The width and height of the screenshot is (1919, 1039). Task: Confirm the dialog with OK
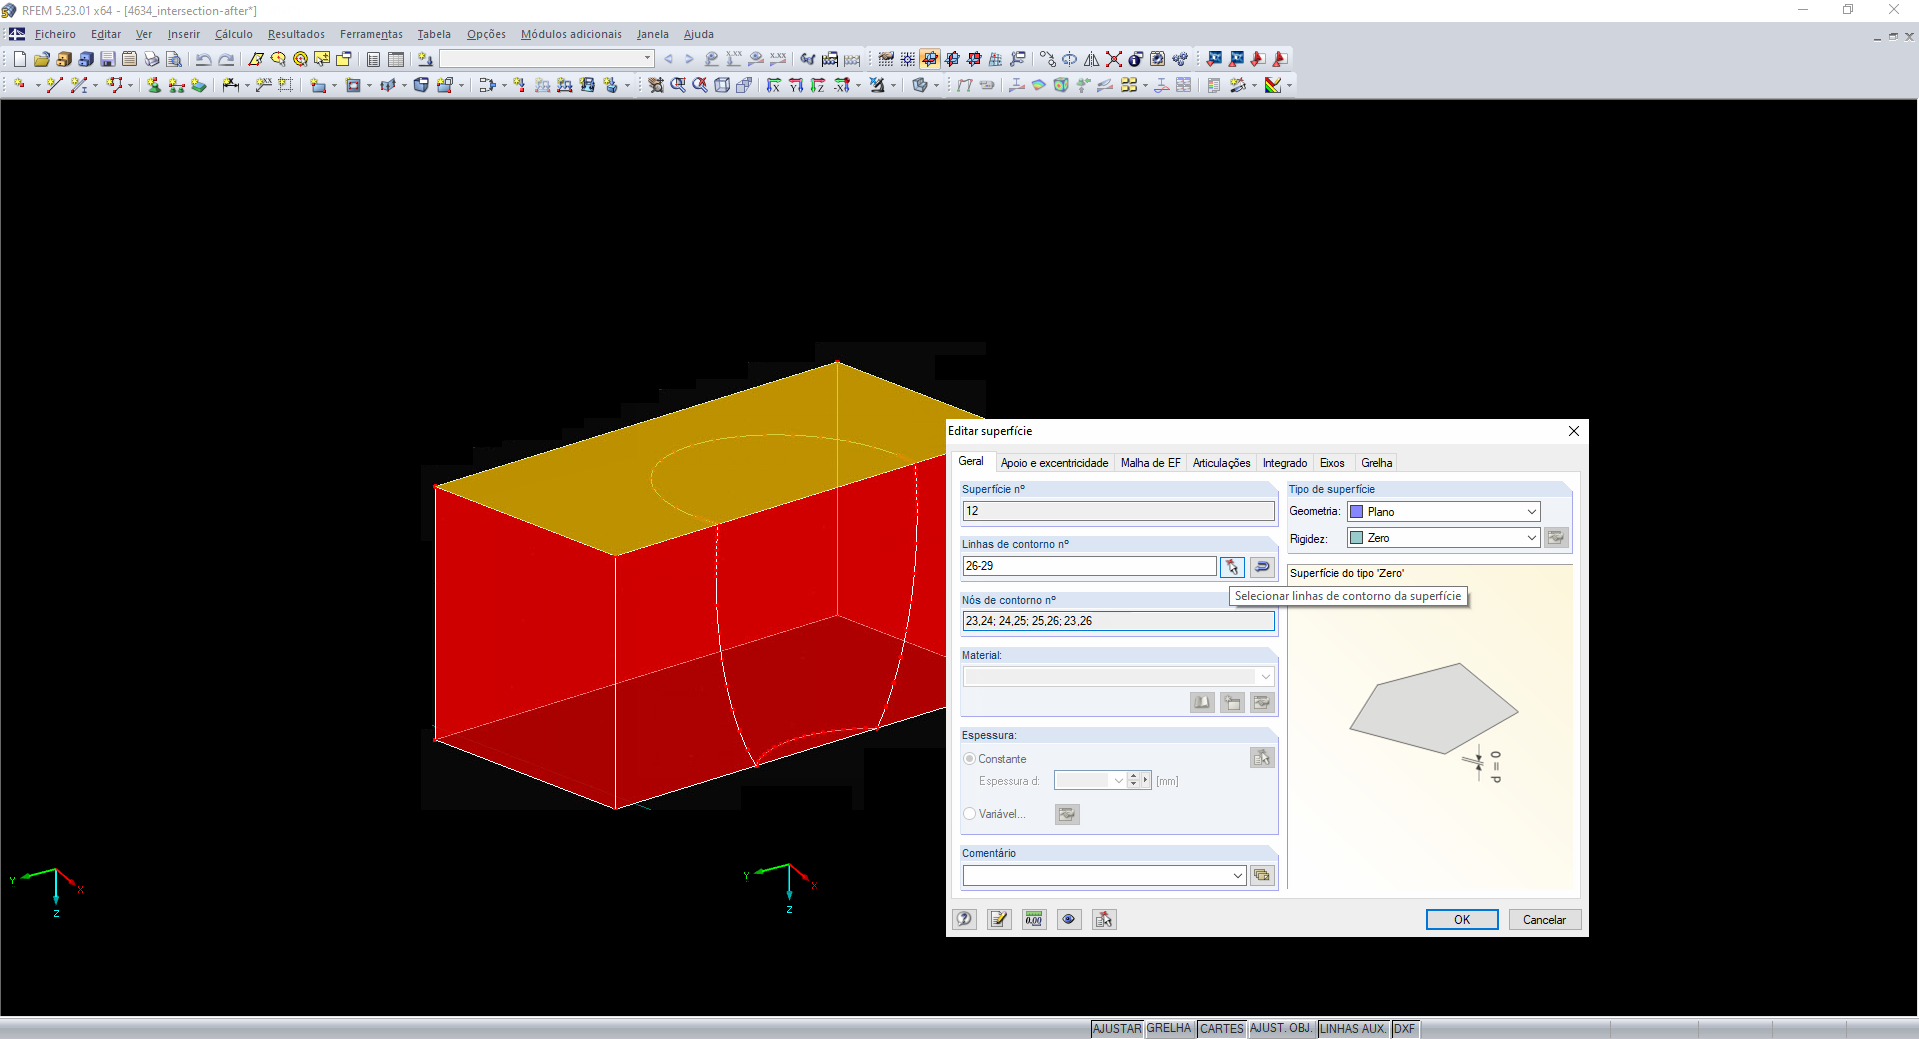1462,920
